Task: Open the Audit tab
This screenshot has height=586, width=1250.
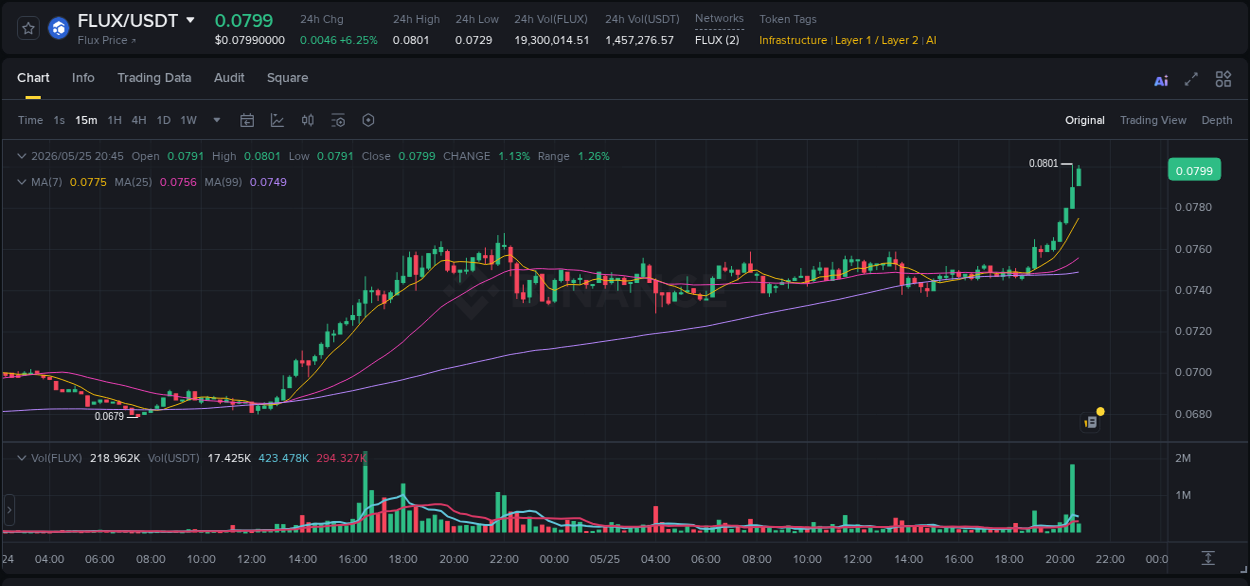Action: [x=229, y=78]
